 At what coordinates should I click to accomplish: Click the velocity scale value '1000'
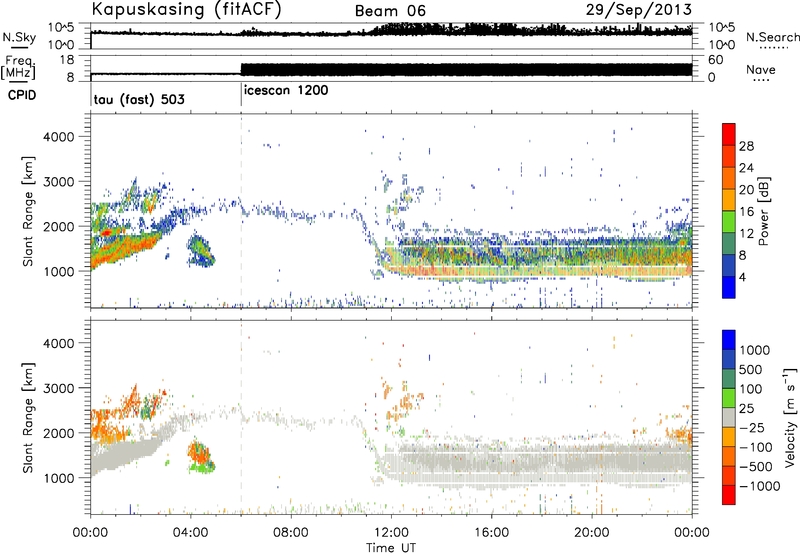[754, 350]
